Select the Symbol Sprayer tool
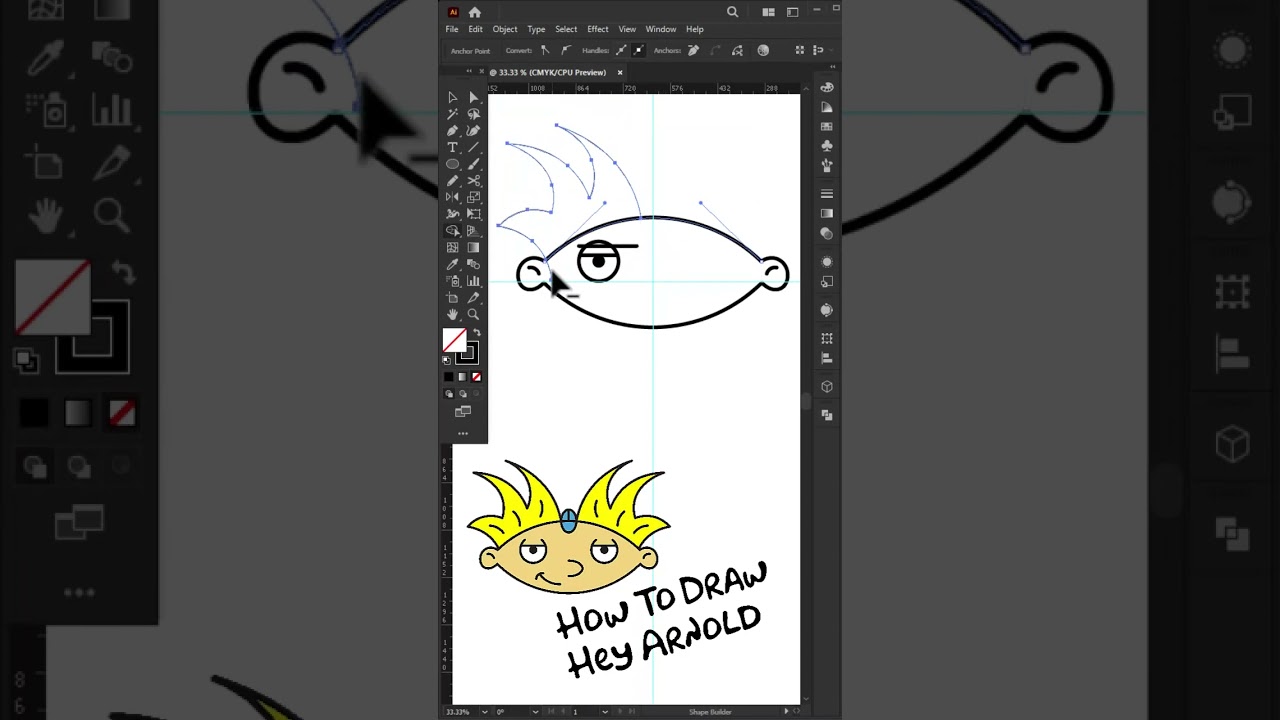The width and height of the screenshot is (1280, 720). tap(452, 280)
